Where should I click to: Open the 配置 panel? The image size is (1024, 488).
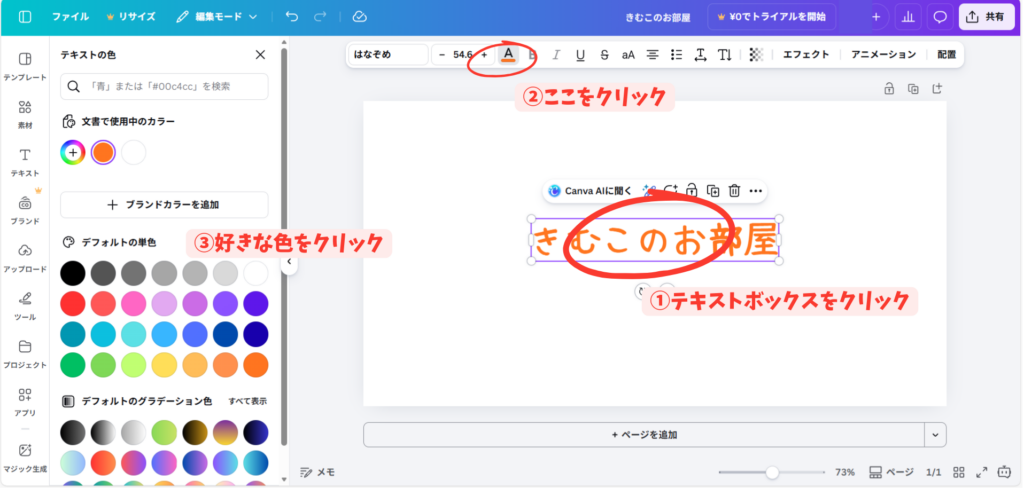tap(946, 55)
